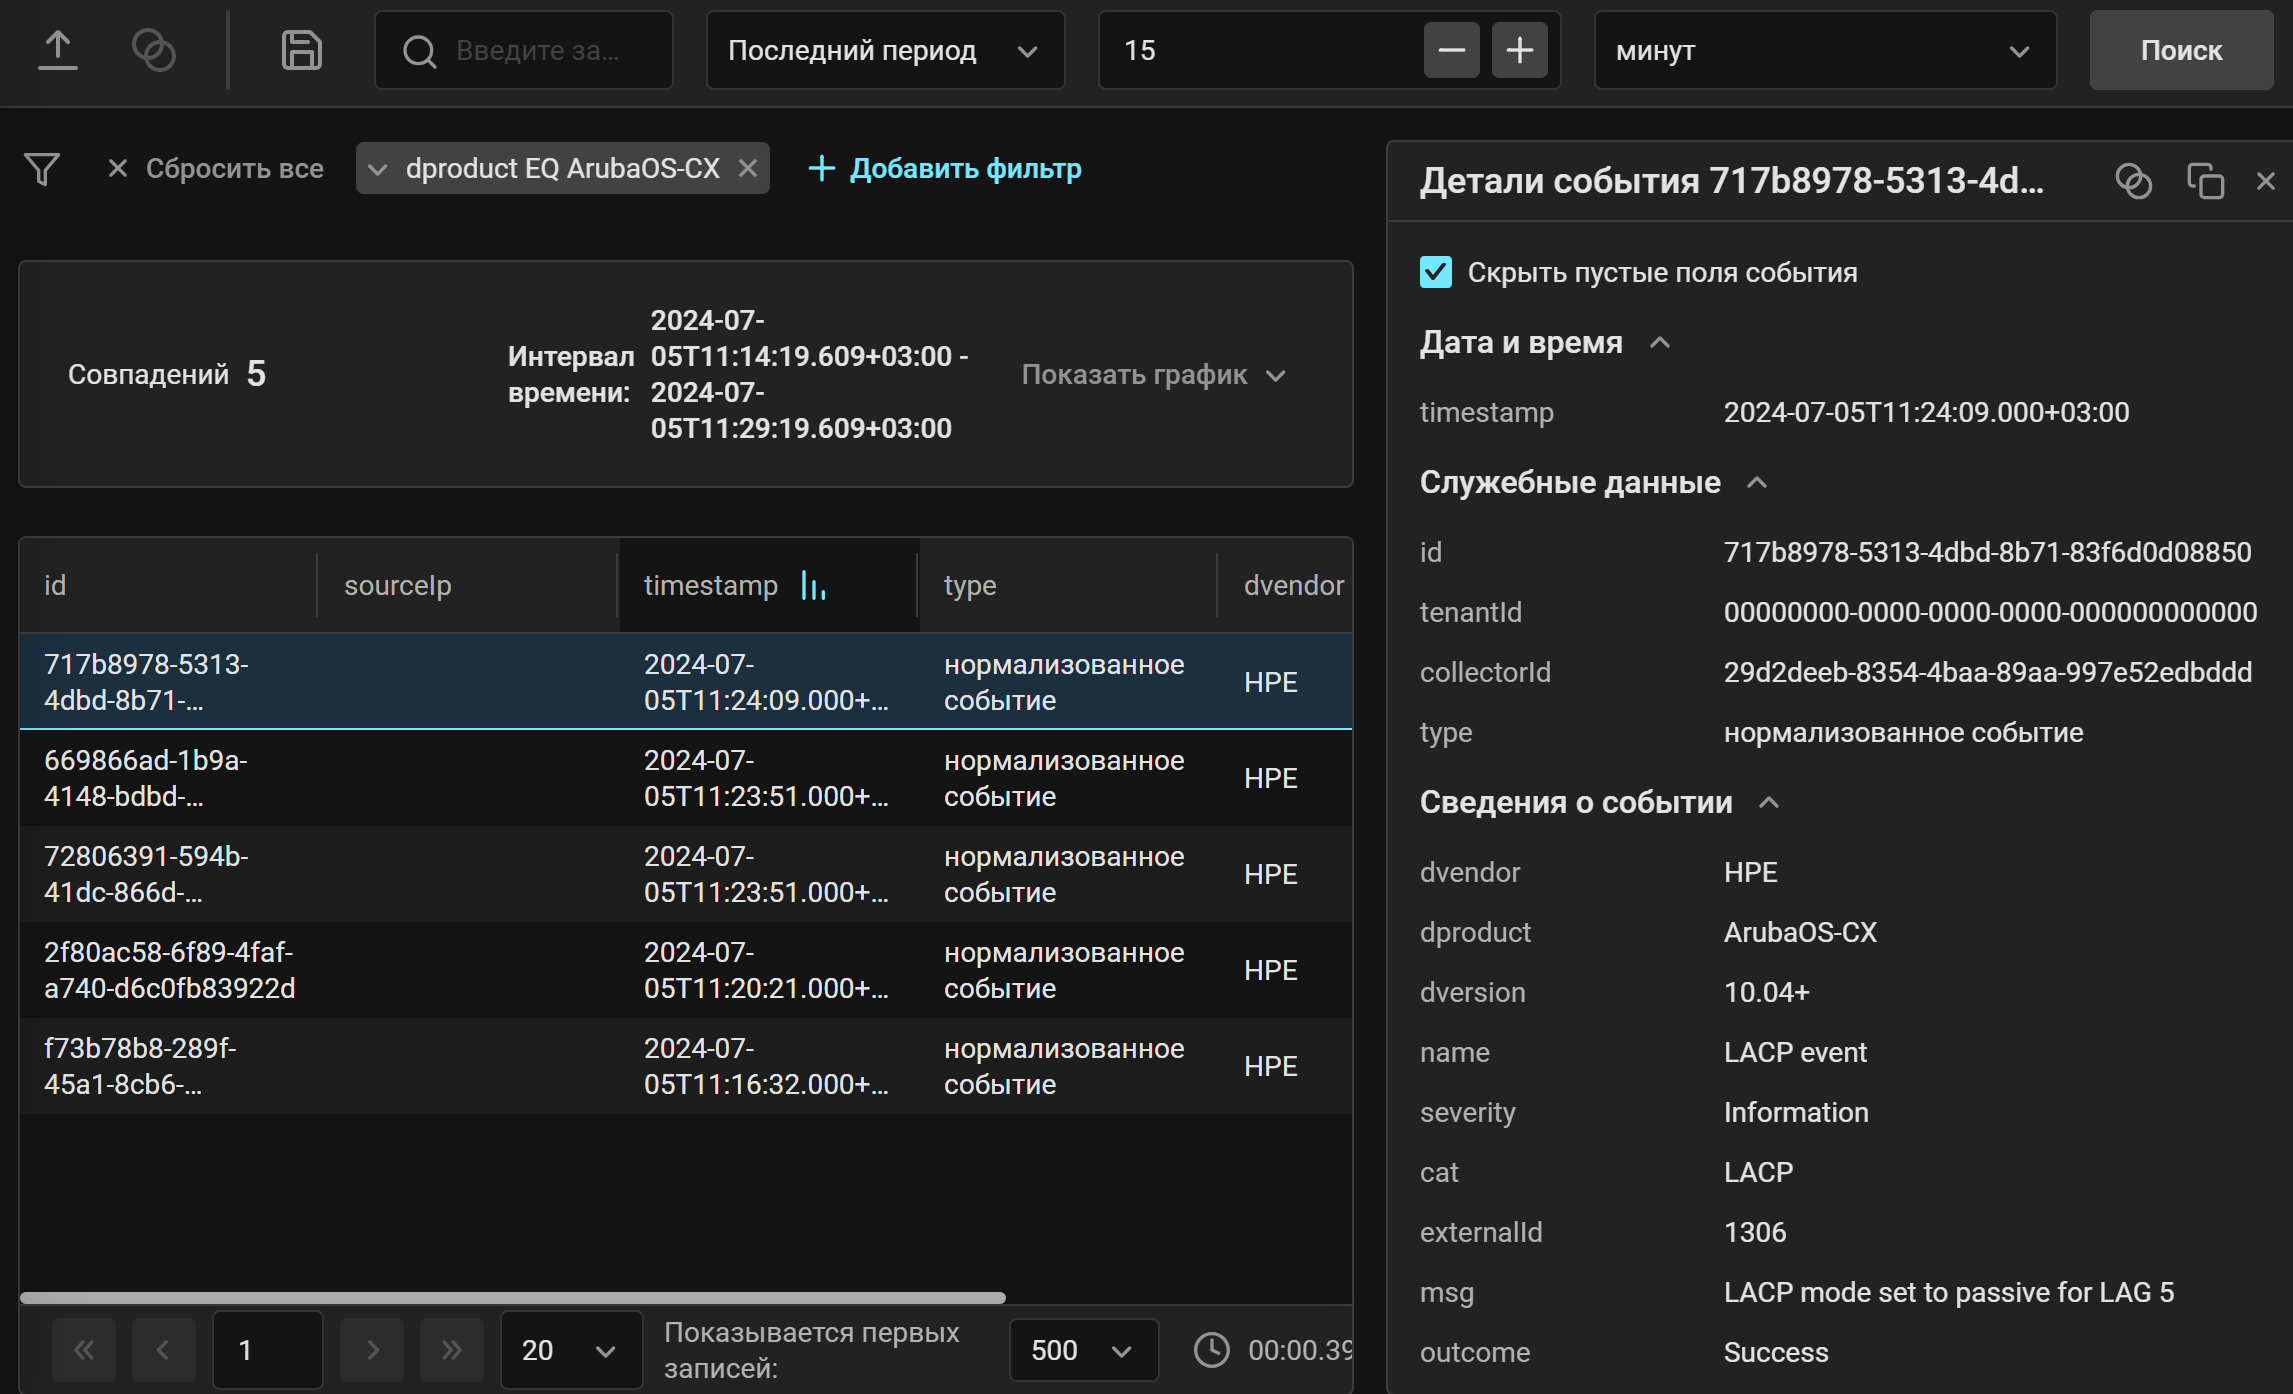Viewport: 2293px width, 1394px height.
Task: Click Сбросить все to reset filters
Action: pos(234,168)
